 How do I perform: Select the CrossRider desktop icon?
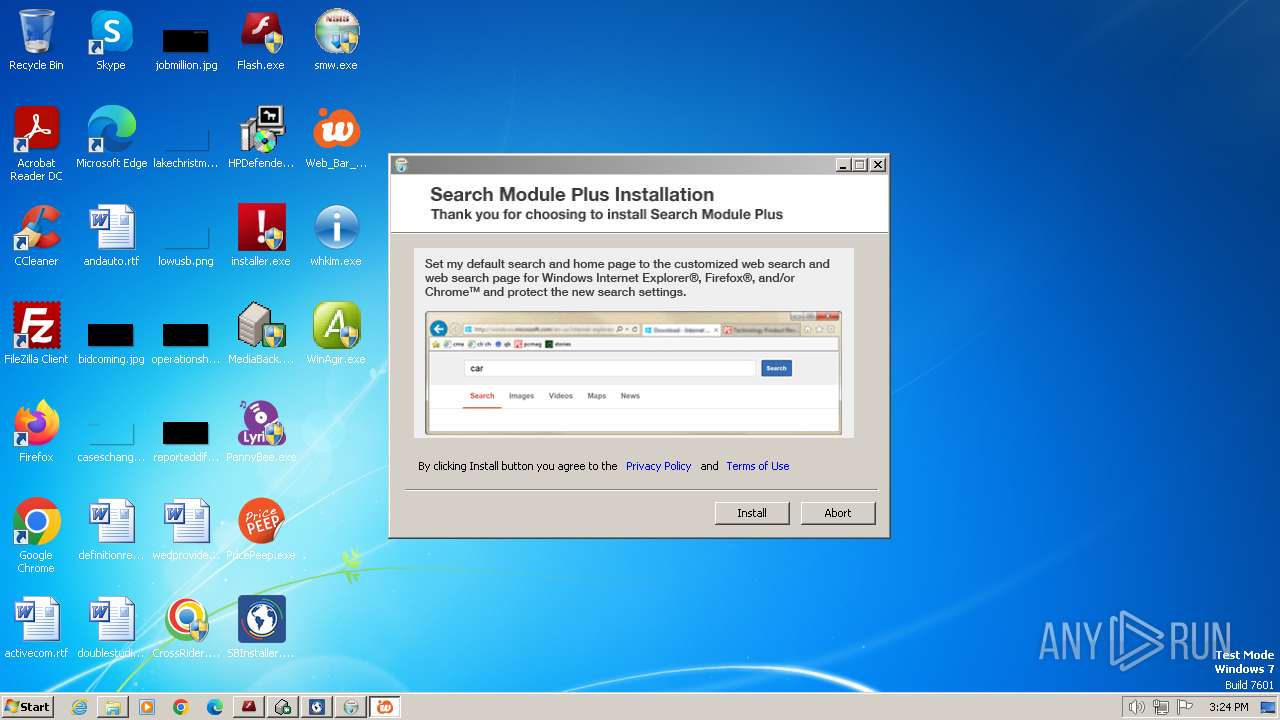186,628
